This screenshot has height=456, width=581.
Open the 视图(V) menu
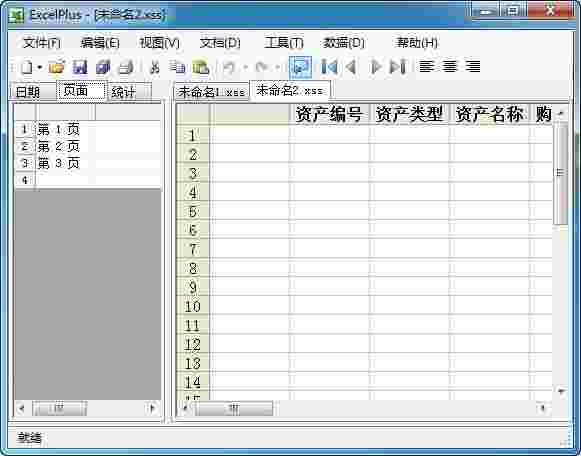pyautogui.click(x=159, y=43)
